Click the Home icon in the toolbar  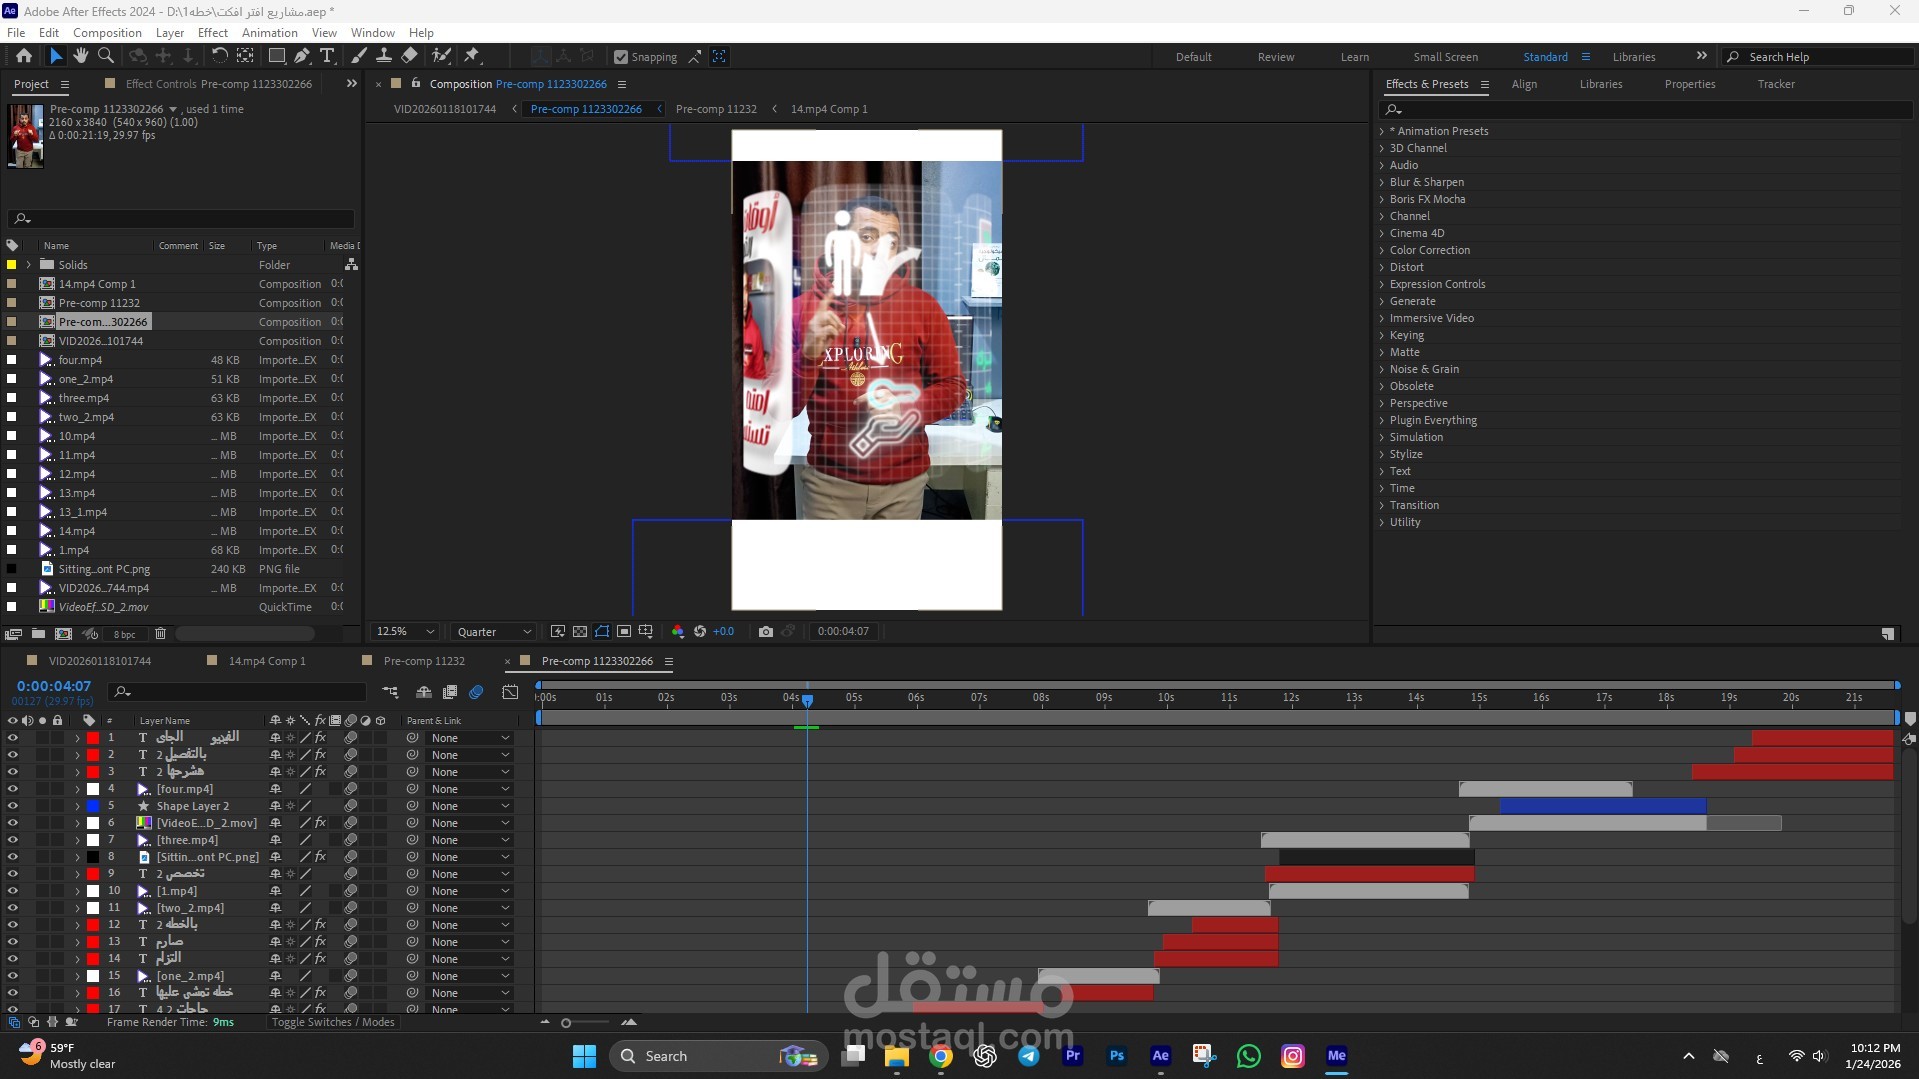pos(24,56)
